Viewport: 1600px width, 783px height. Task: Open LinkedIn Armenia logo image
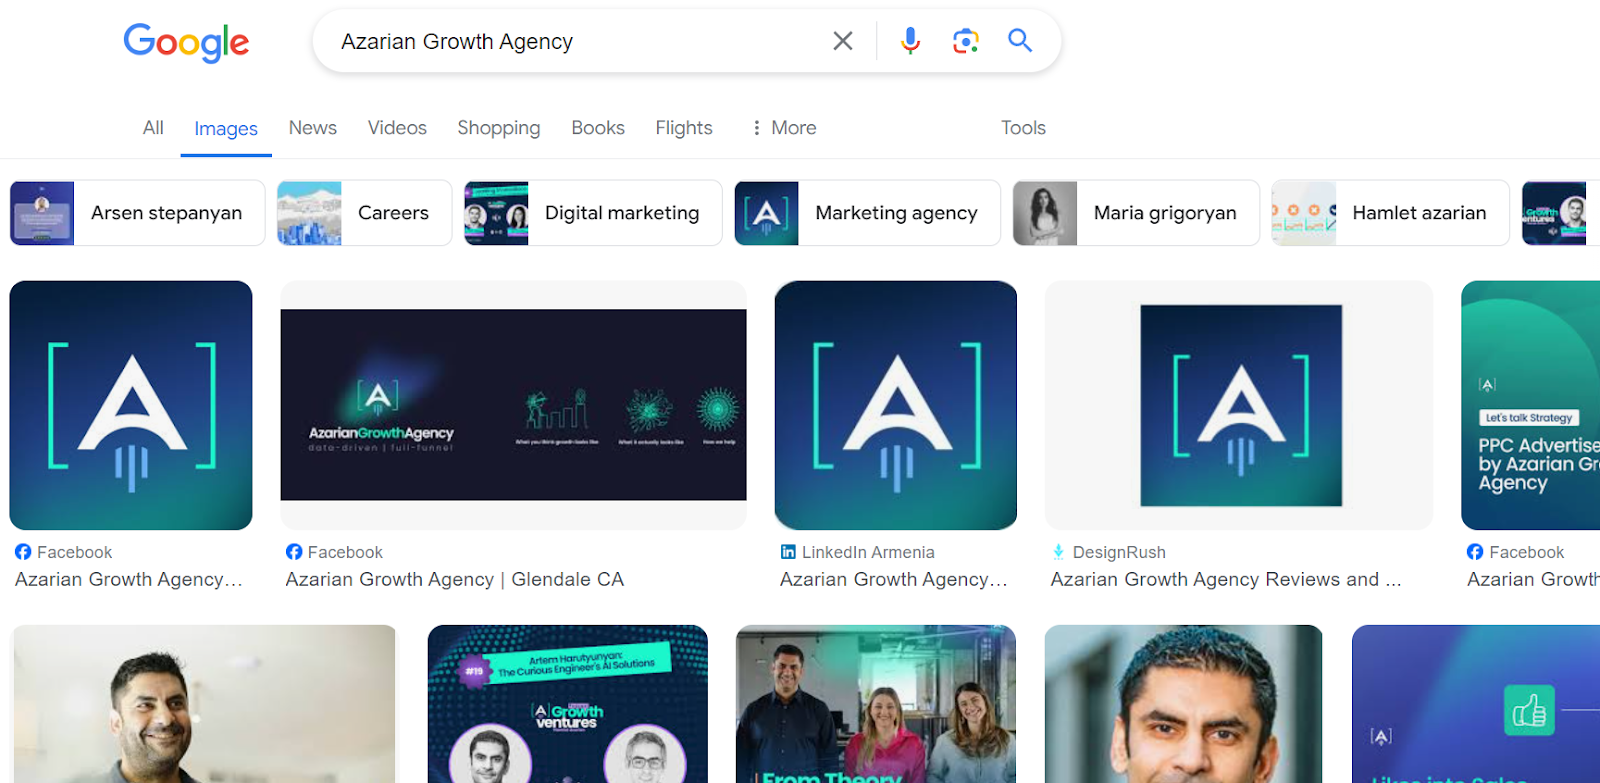[x=896, y=405]
